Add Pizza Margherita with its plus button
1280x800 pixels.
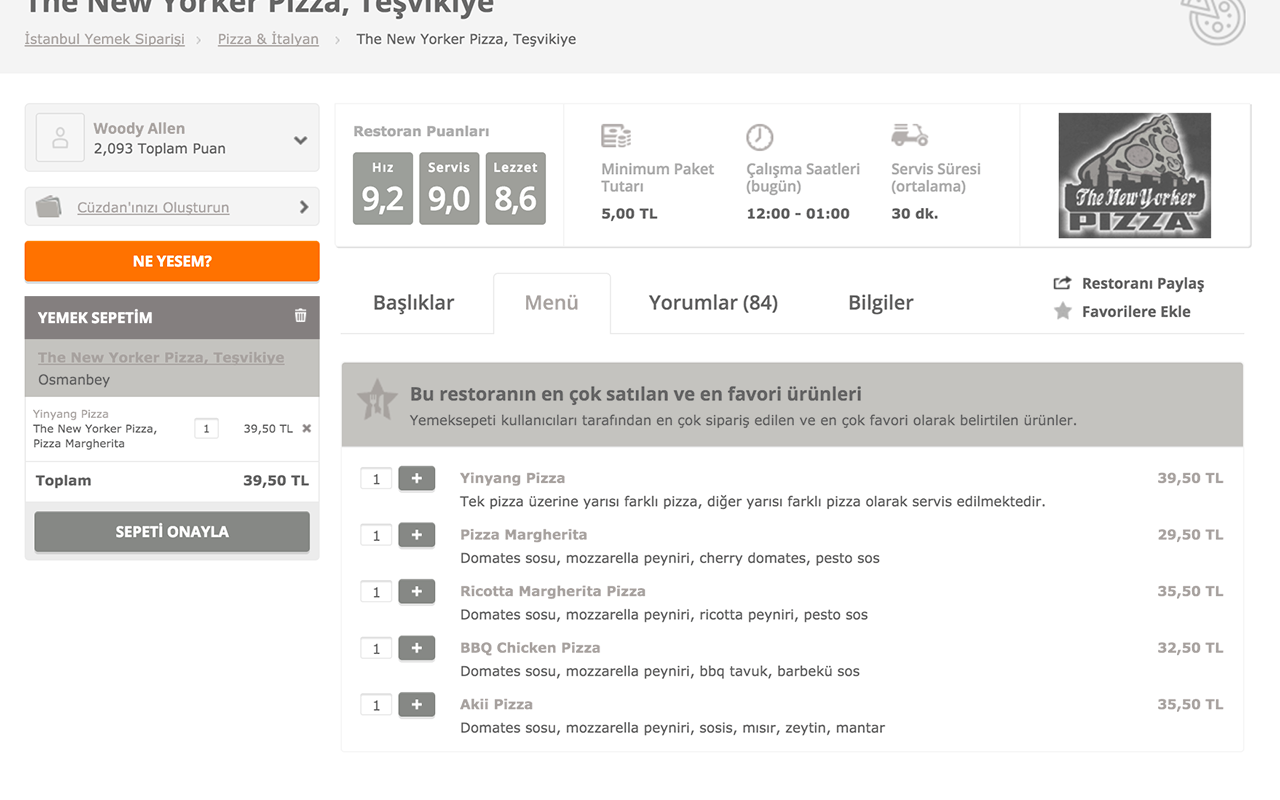point(417,535)
